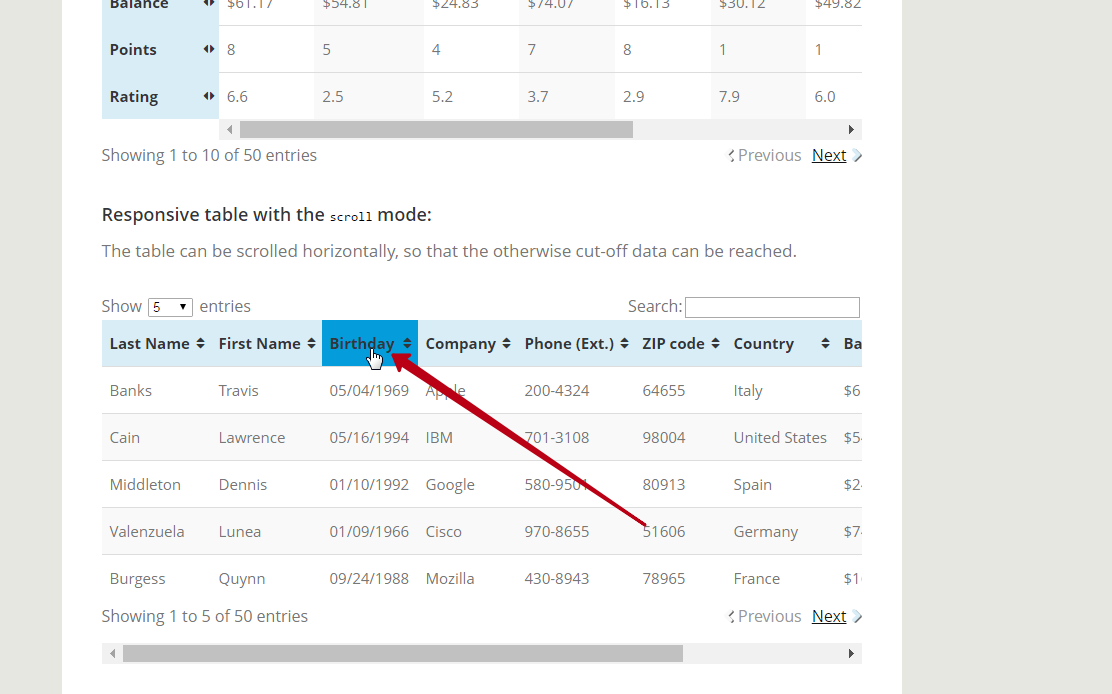Sort table by Last Name column
The image size is (1112, 694).
(149, 343)
